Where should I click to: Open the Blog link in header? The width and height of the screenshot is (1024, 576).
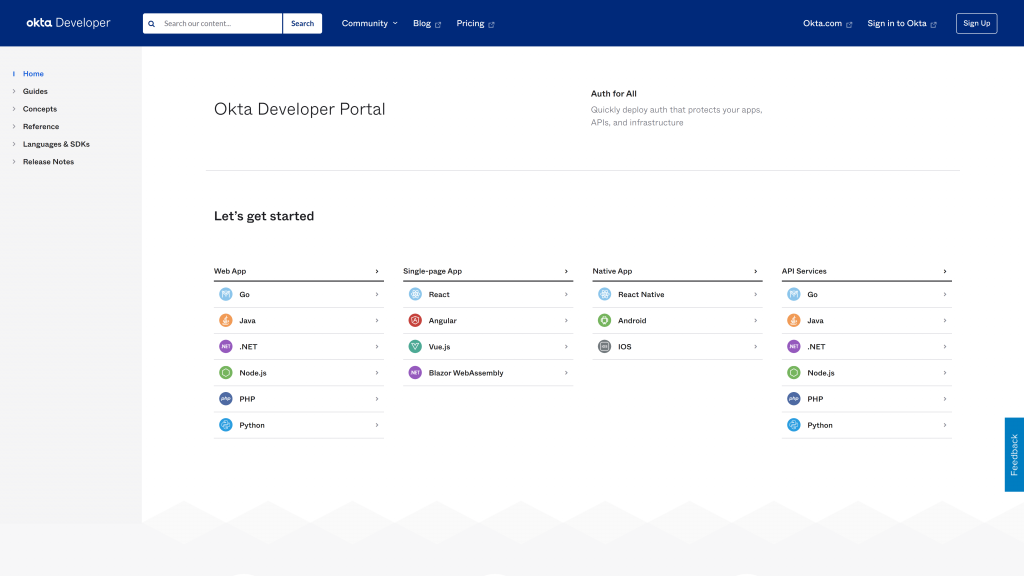pos(427,23)
